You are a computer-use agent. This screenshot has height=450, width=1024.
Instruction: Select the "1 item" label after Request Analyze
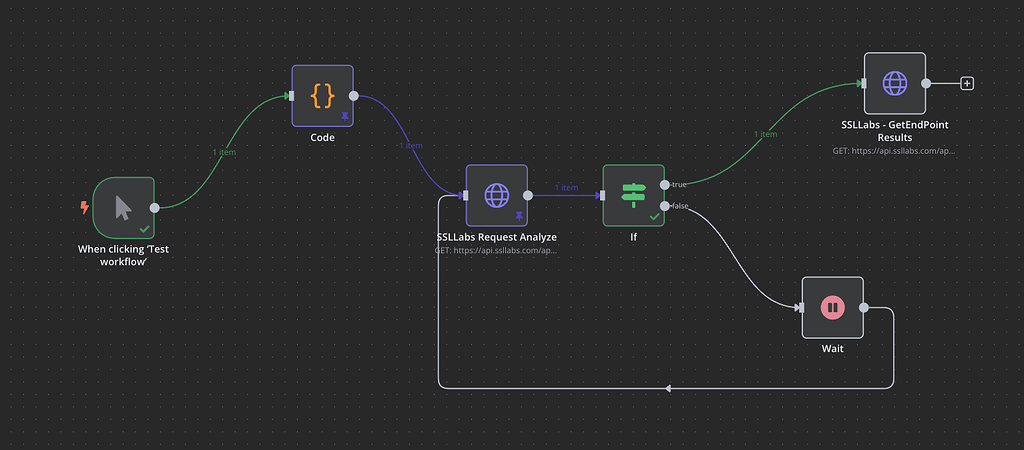pos(566,187)
